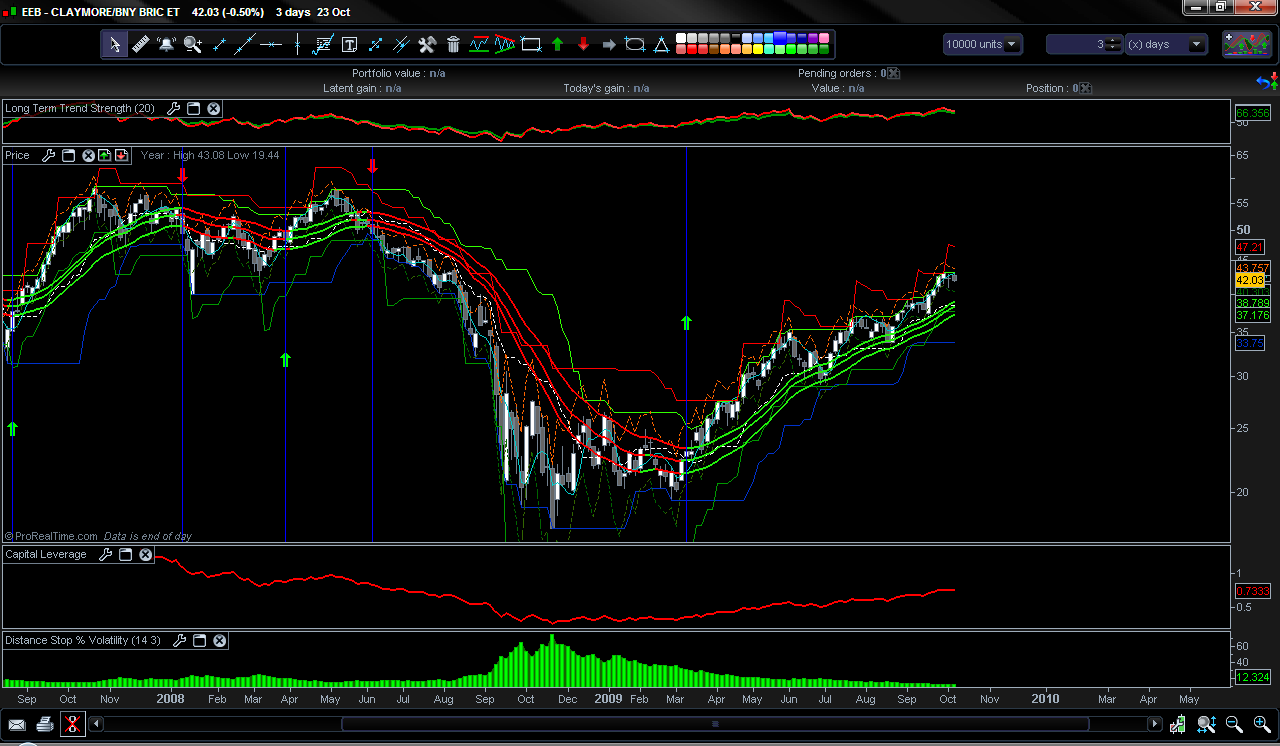
Task: Pick the text annotation tool
Action: click(349, 44)
